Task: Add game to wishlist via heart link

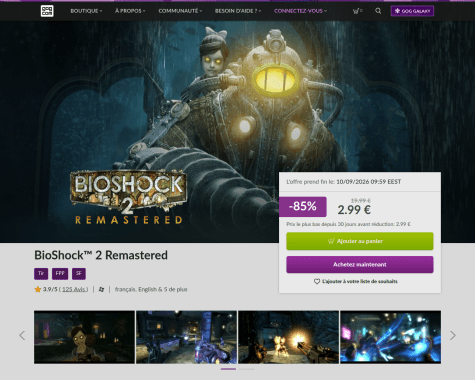Action: [356, 281]
